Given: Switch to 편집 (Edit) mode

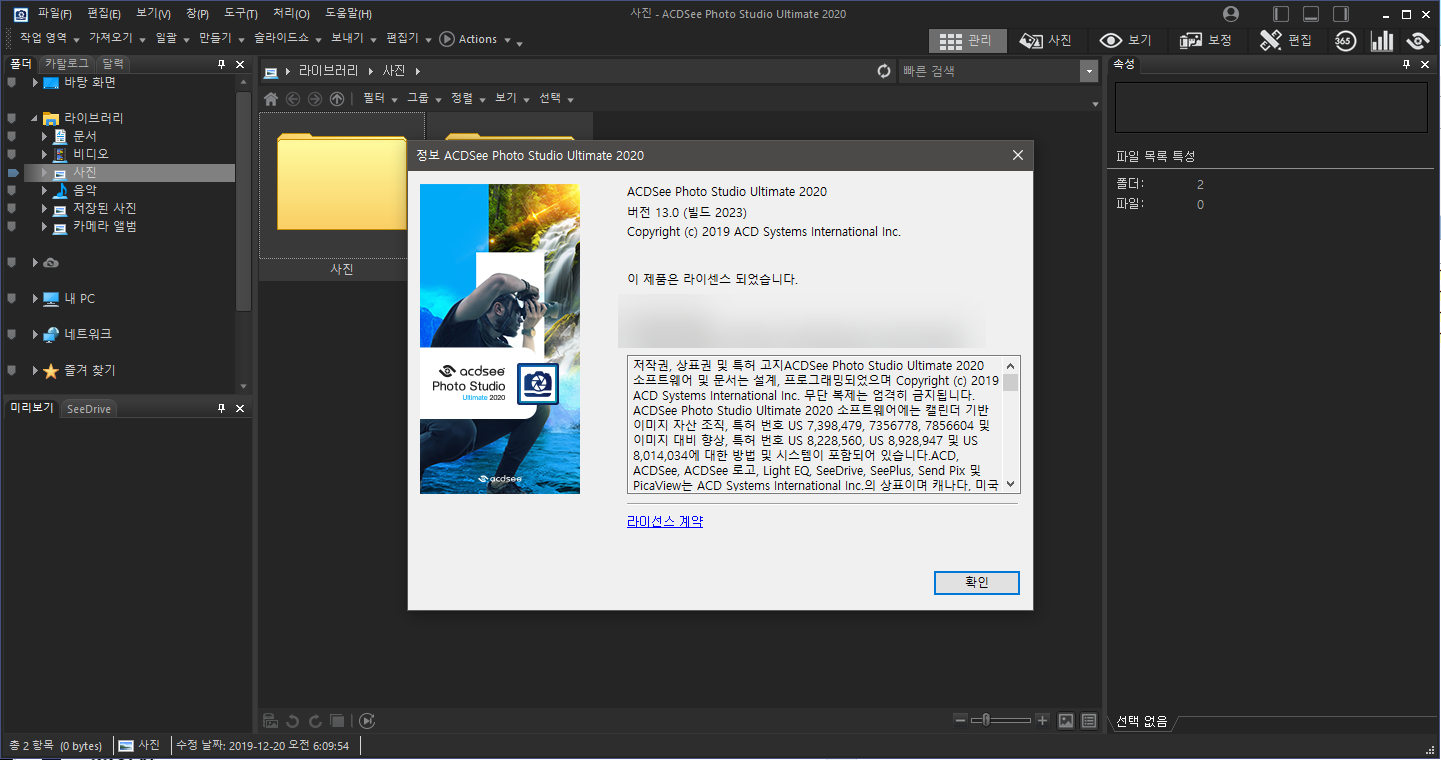Looking at the screenshot, I should [1286, 40].
